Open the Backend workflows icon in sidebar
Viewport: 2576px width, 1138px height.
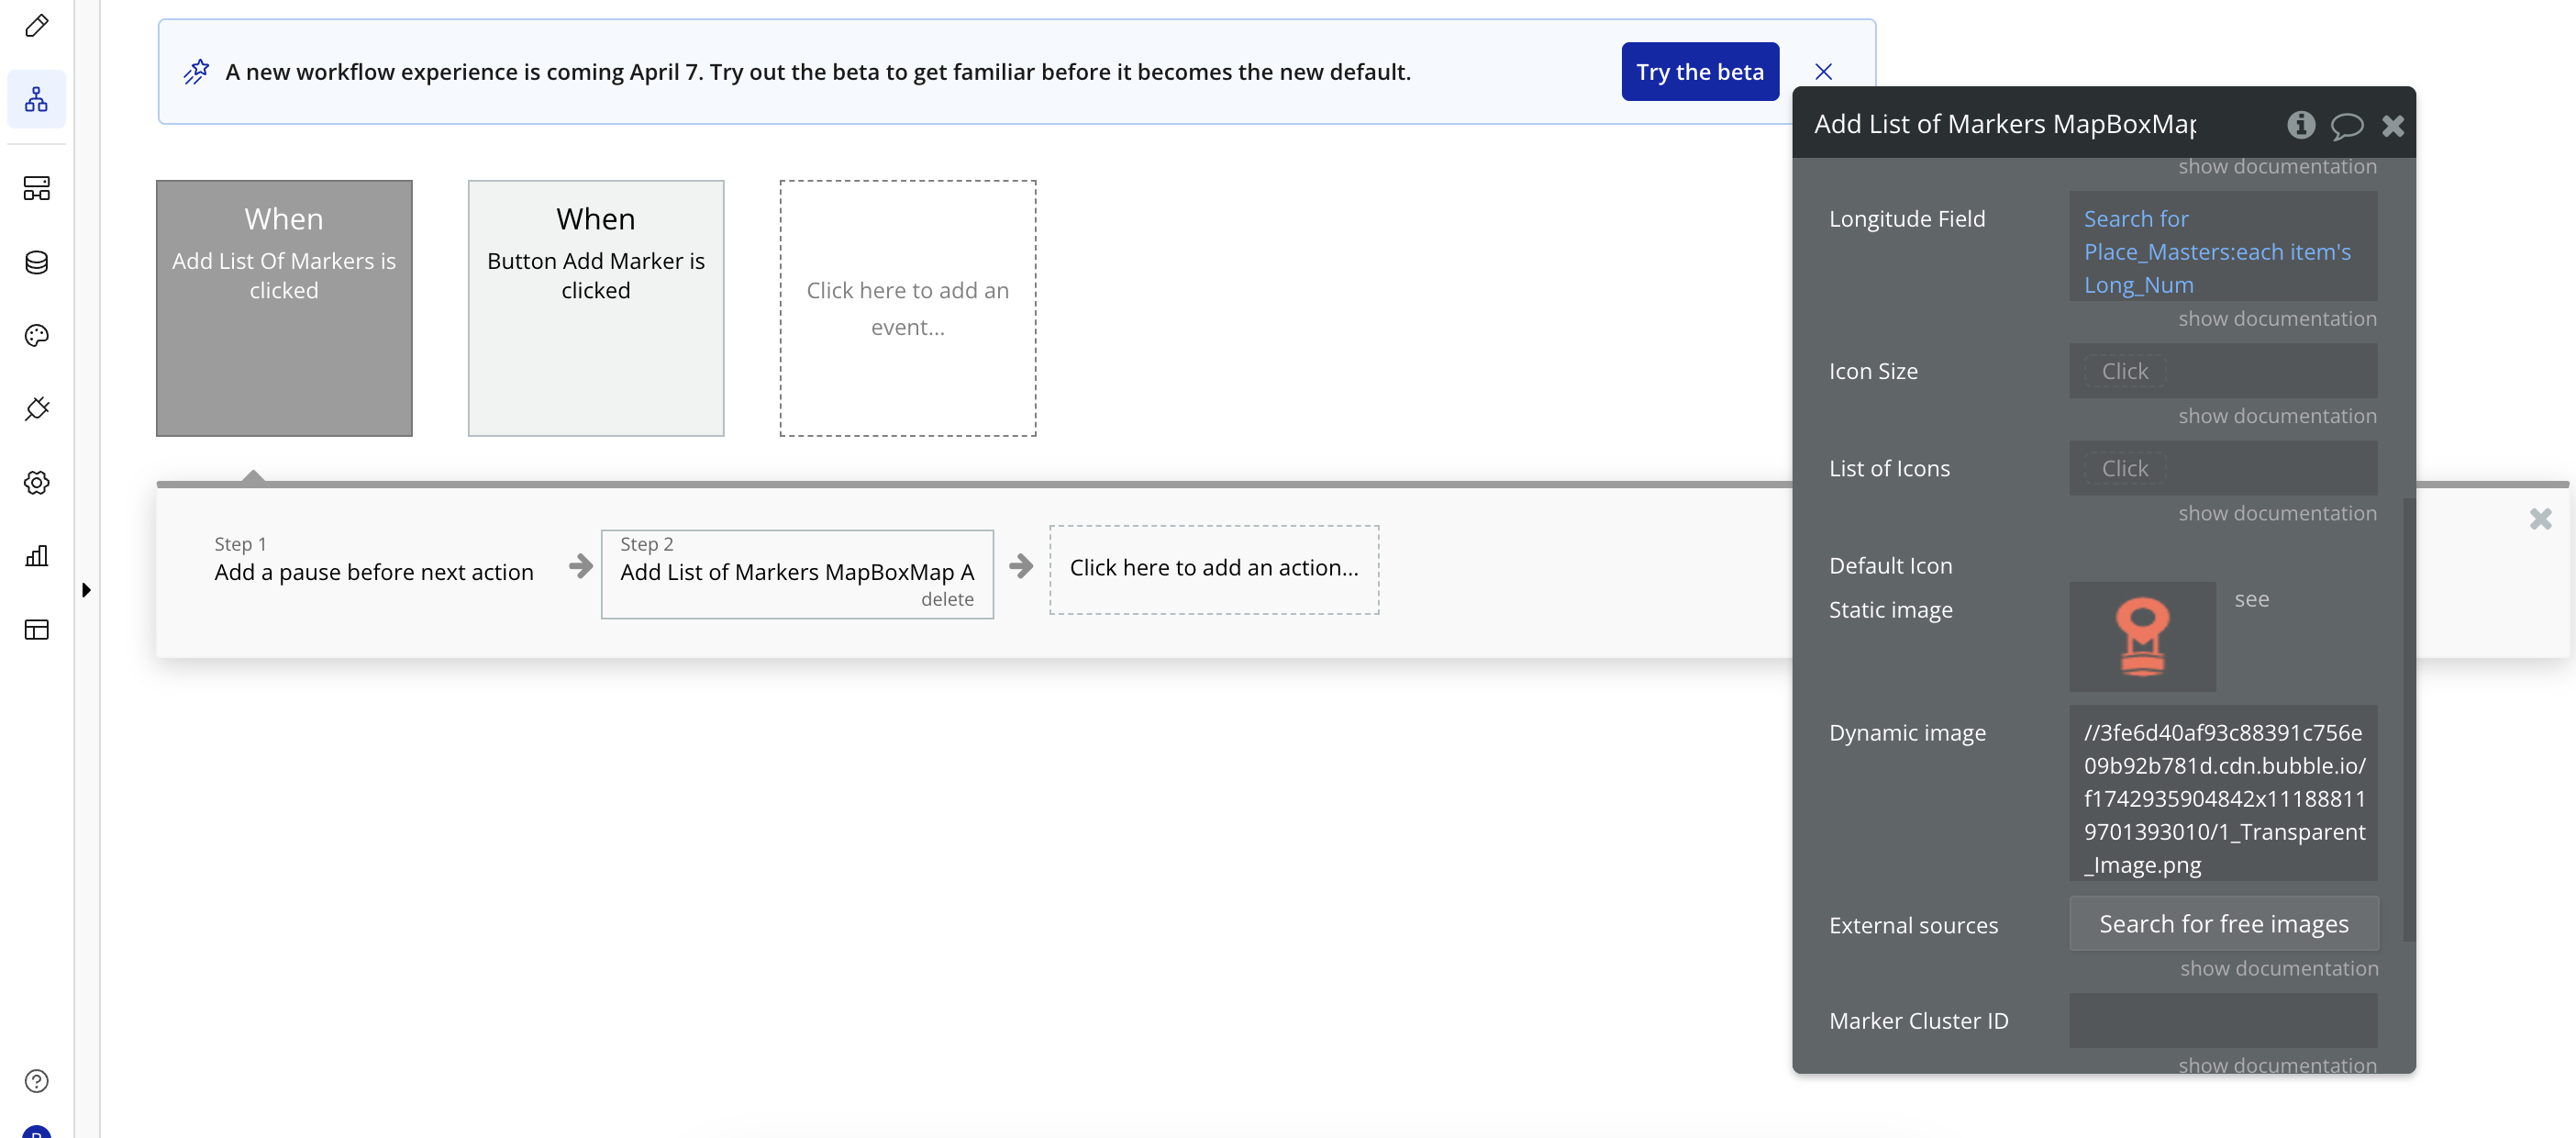[37, 188]
